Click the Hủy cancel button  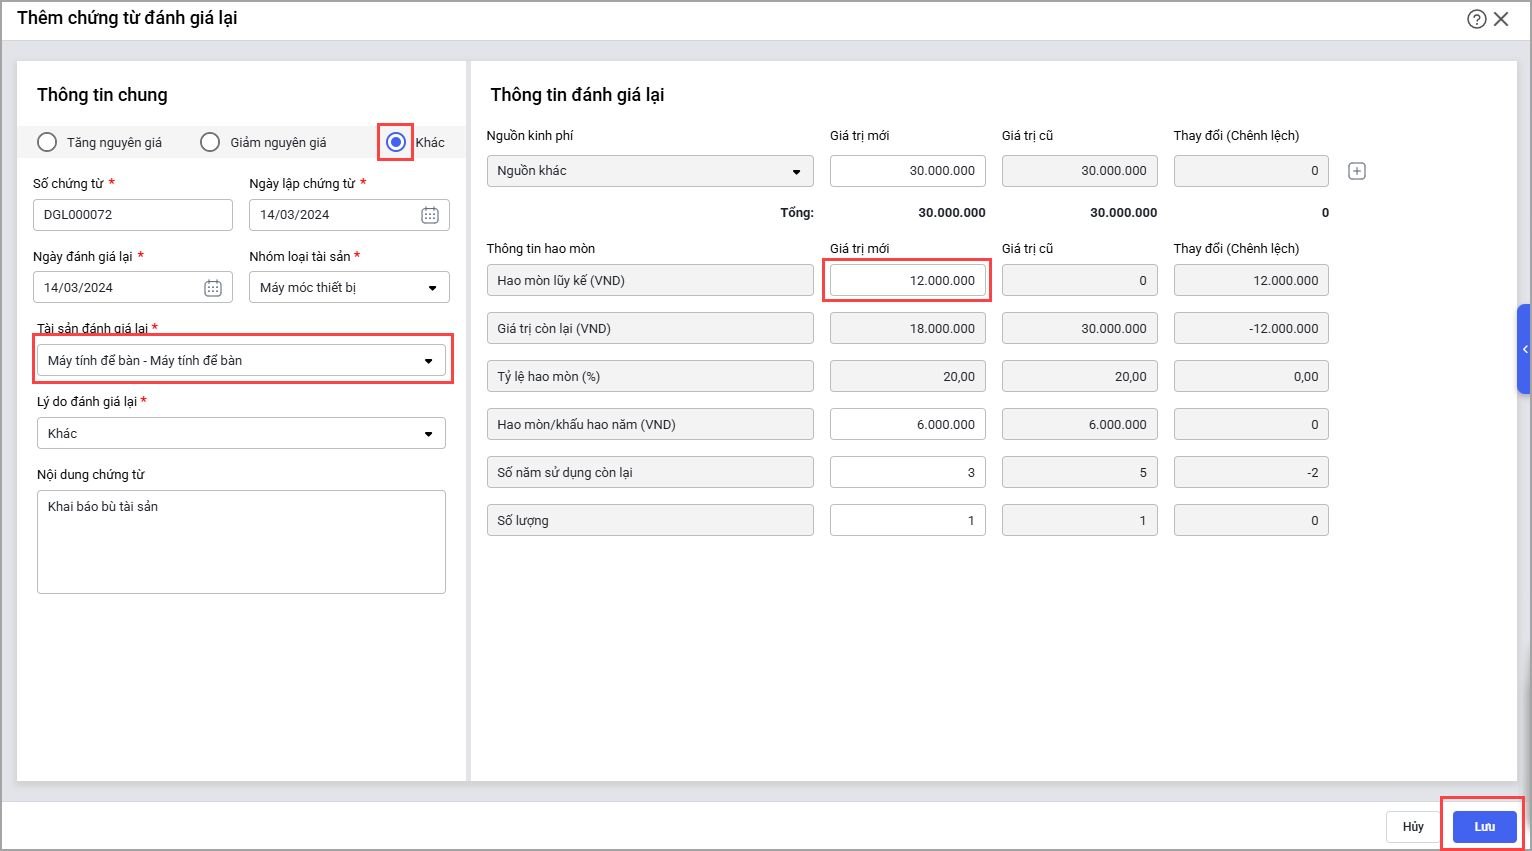tap(1413, 826)
